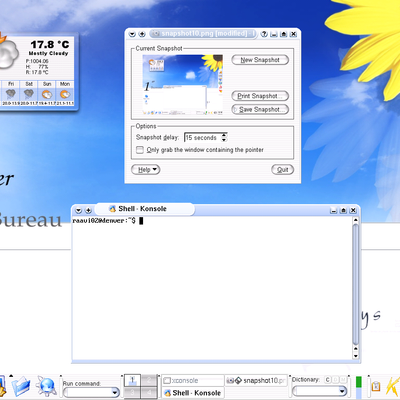
Task: Click the Sat forecast icon in weather widget
Action: 29,94
